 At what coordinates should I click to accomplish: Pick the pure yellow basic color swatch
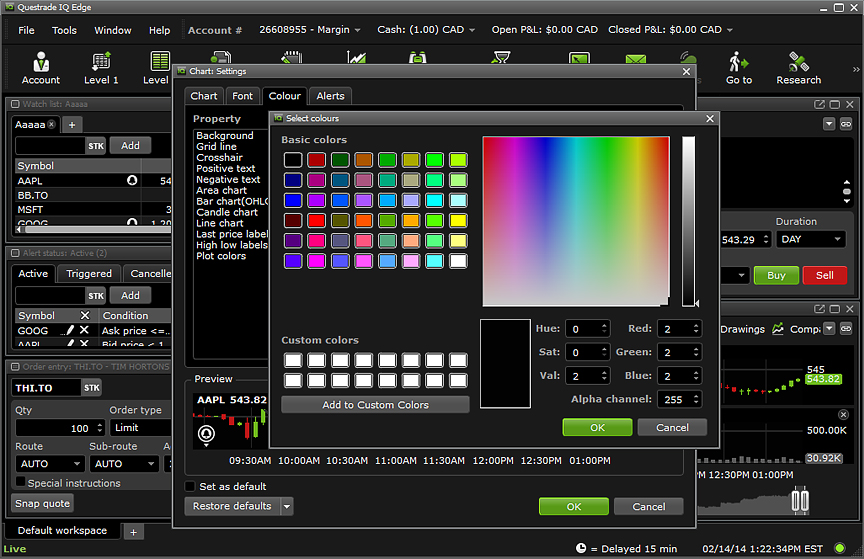[x=458, y=221]
